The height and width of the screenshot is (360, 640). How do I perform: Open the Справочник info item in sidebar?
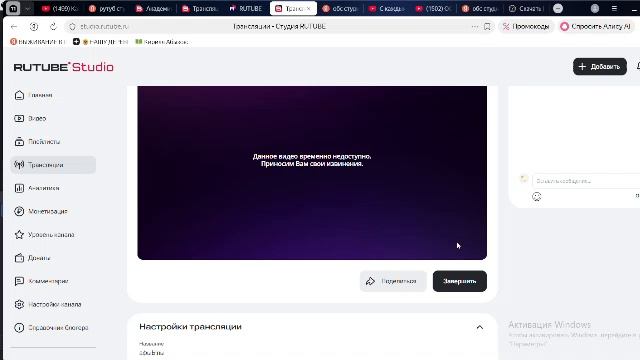[51, 328]
